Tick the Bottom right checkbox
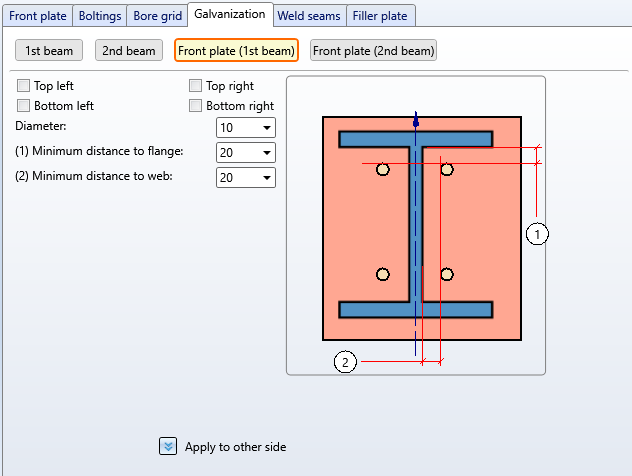This screenshot has height=476, width=632. pos(196,105)
